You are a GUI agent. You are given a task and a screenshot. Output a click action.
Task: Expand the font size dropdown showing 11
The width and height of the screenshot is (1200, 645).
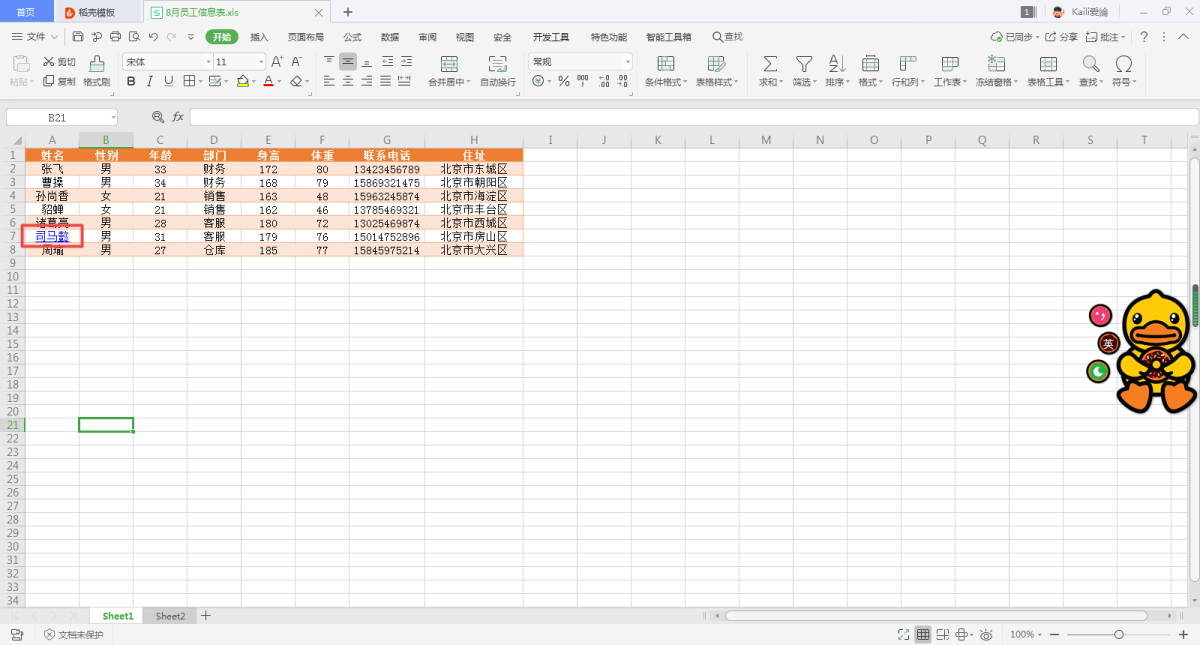coord(261,62)
